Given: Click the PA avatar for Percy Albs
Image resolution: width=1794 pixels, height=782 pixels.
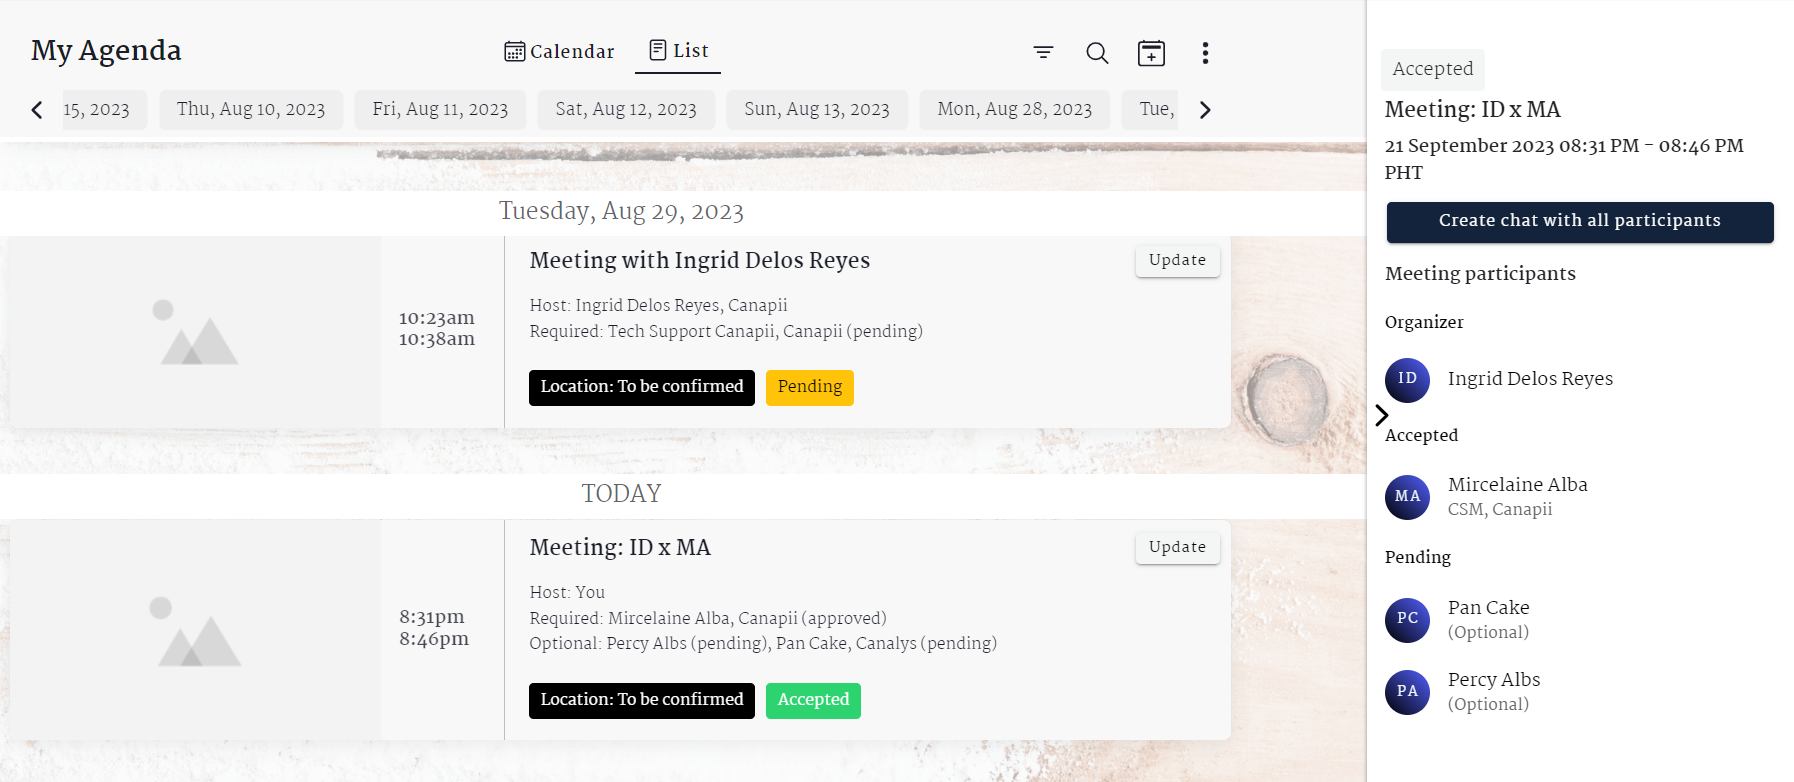Looking at the screenshot, I should click(x=1407, y=692).
